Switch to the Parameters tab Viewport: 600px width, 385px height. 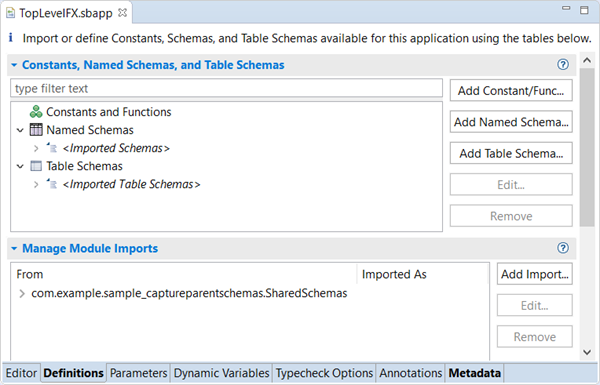coord(139,373)
